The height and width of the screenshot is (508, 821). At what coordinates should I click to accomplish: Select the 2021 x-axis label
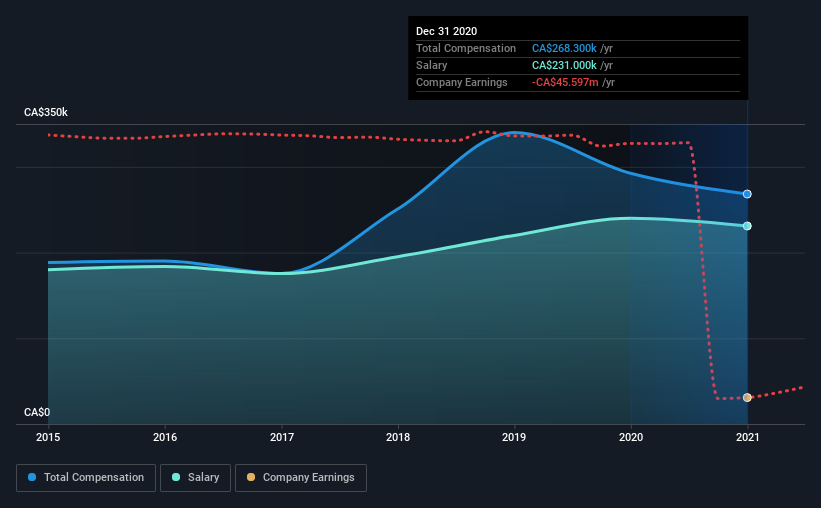(747, 437)
